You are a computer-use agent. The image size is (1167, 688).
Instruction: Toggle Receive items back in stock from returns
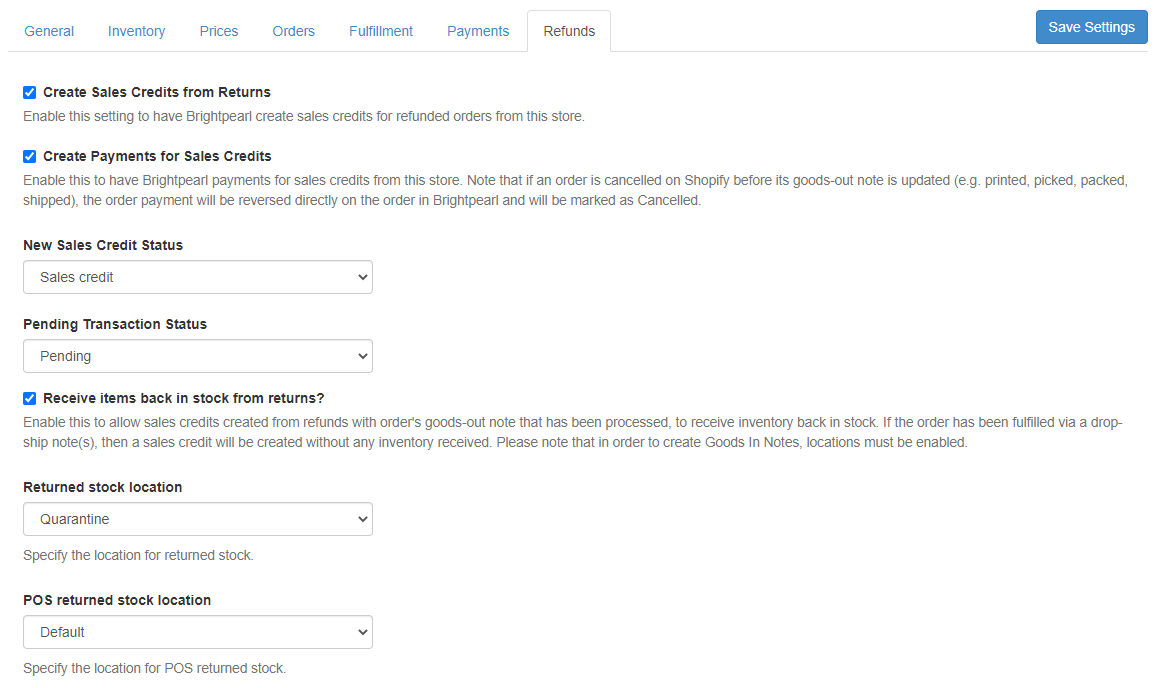click(x=29, y=398)
